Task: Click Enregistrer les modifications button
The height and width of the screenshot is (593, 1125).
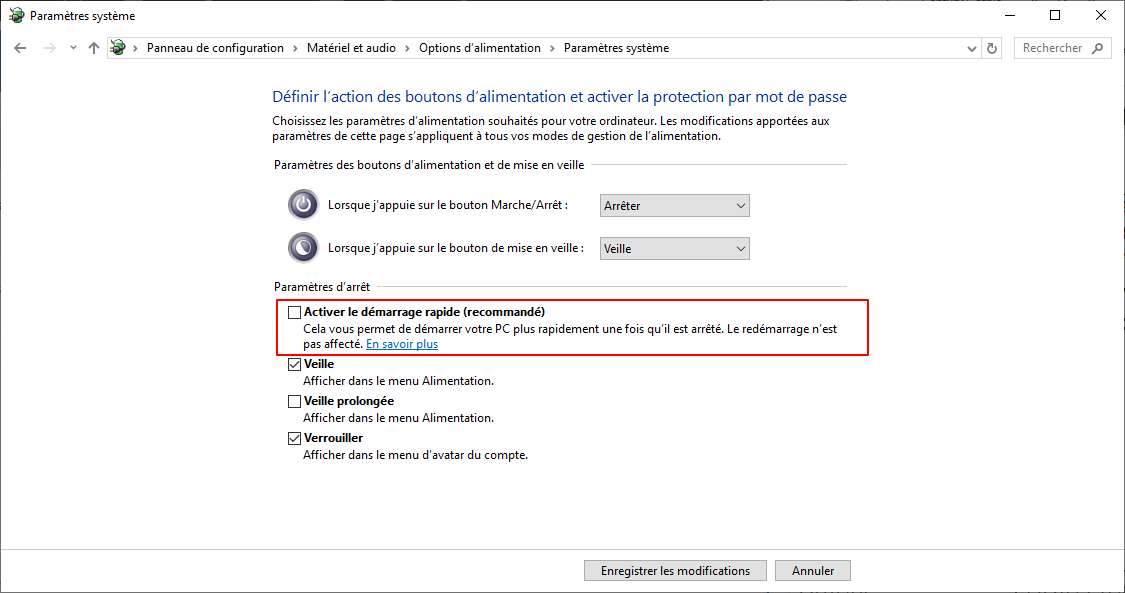Action: coord(675,571)
